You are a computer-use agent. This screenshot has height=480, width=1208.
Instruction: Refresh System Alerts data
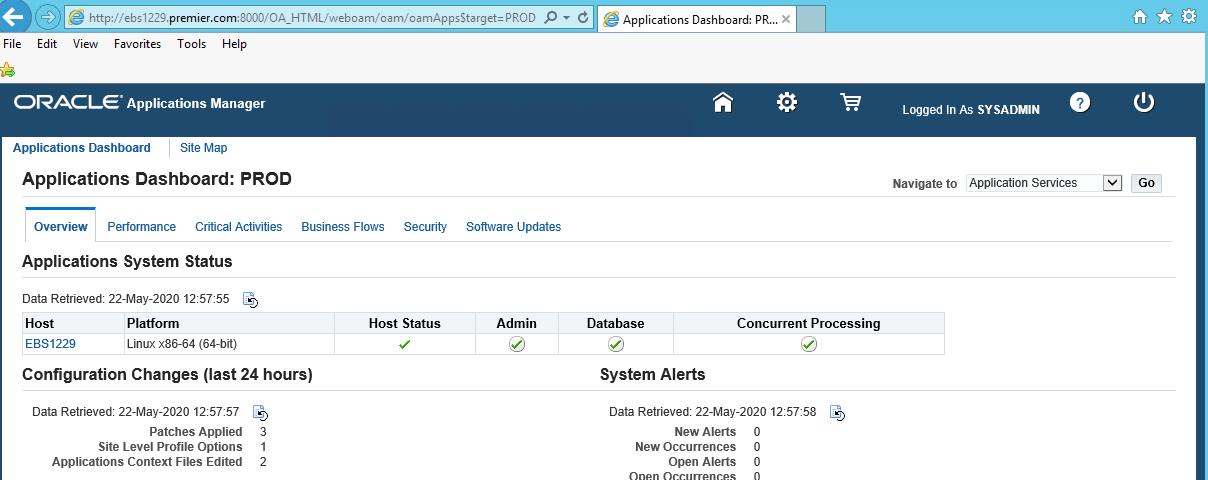[x=837, y=413]
